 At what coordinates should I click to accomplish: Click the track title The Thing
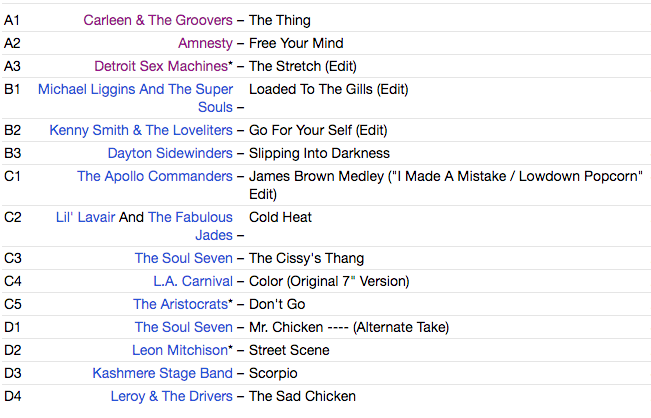[279, 20]
